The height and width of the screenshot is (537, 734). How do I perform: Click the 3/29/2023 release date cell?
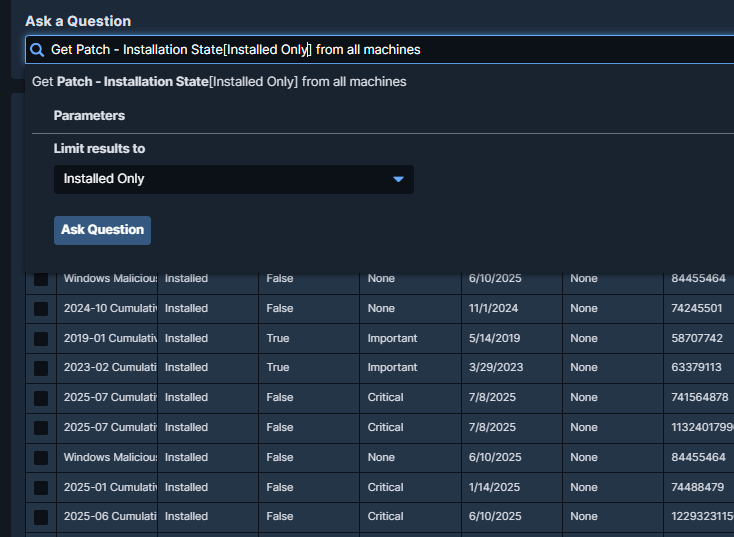click(494, 367)
